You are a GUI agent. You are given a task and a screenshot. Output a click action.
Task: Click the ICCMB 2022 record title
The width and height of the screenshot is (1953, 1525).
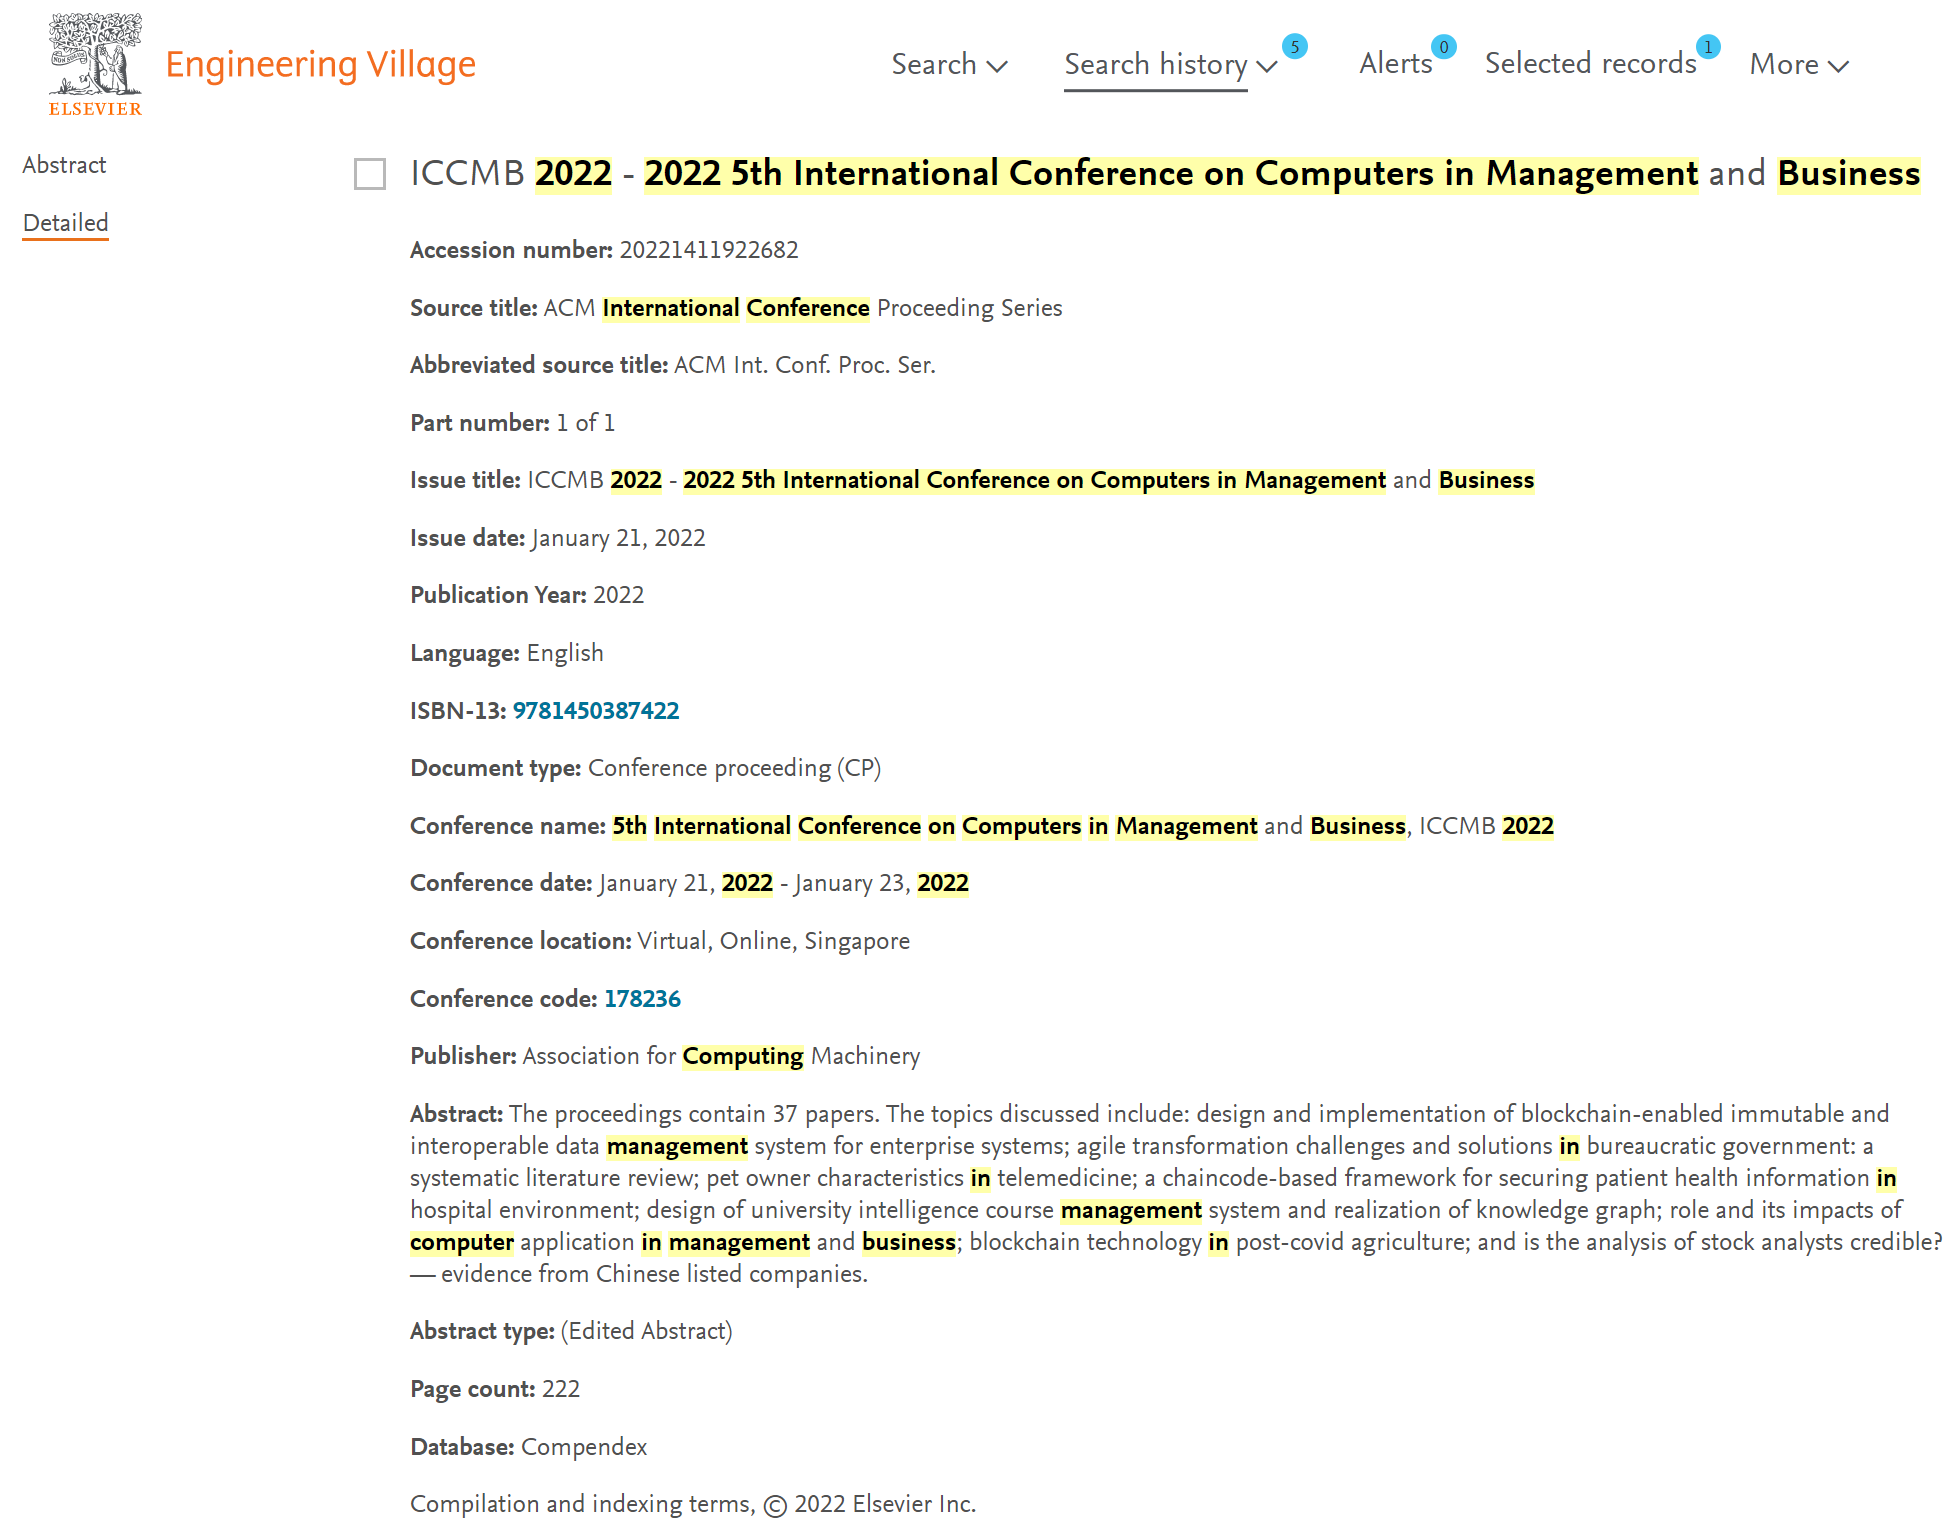pyautogui.click(x=1165, y=173)
